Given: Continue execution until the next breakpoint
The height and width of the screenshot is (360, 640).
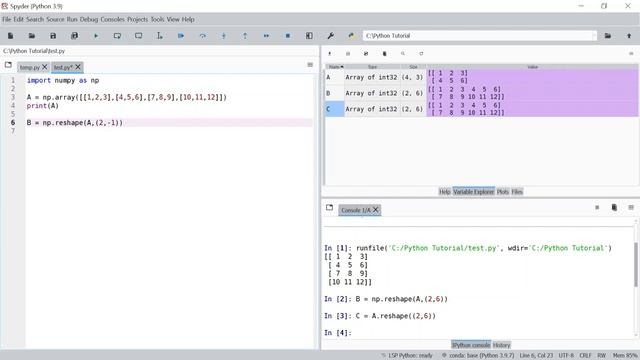Looking at the screenshot, I should pyautogui.click(x=266, y=36).
